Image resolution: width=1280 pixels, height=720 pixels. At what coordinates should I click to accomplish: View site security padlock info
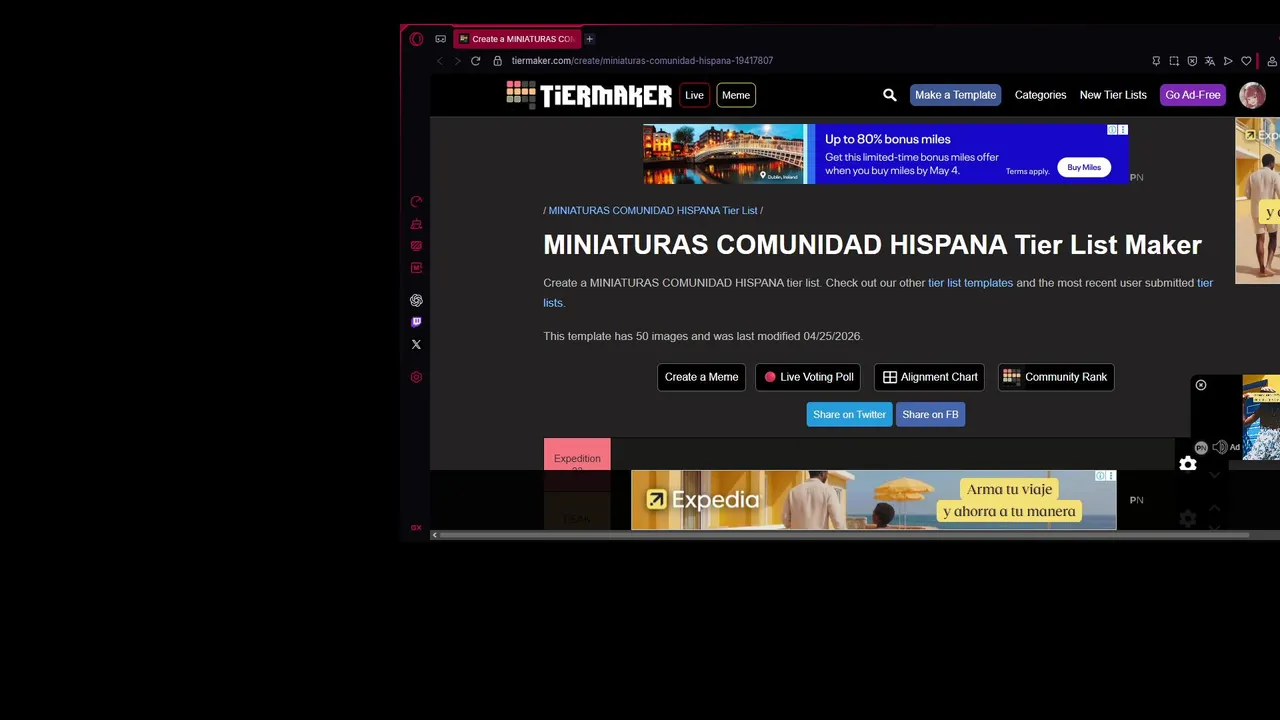click(497, 61)
